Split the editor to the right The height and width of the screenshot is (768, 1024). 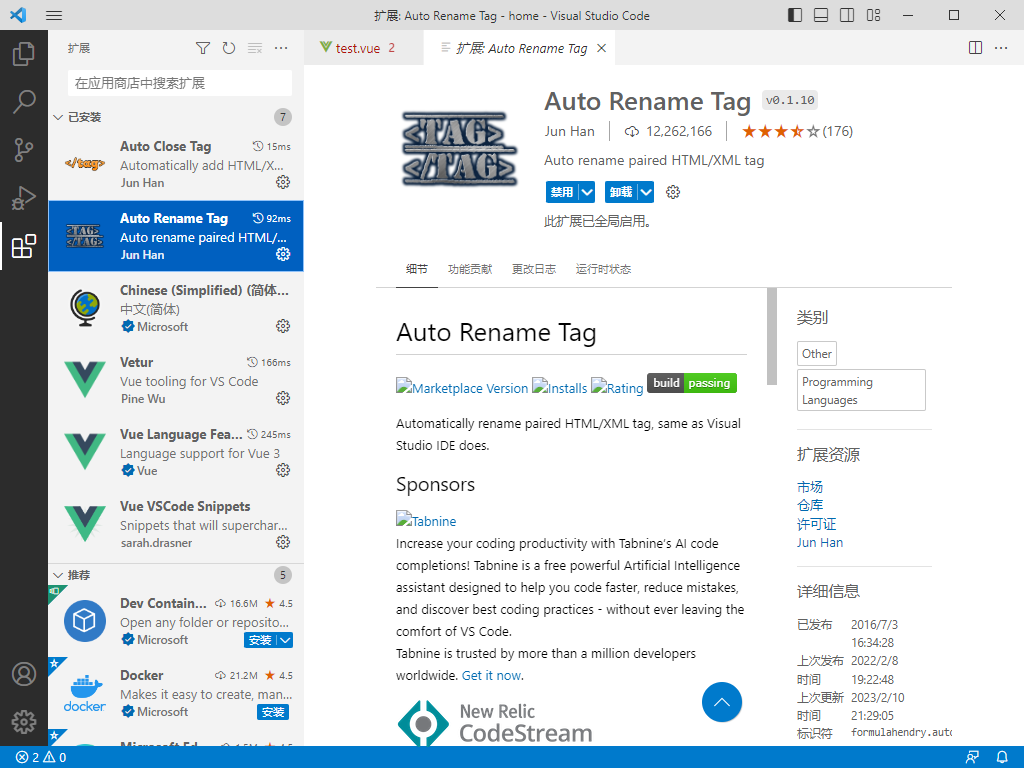pos(975,48)
